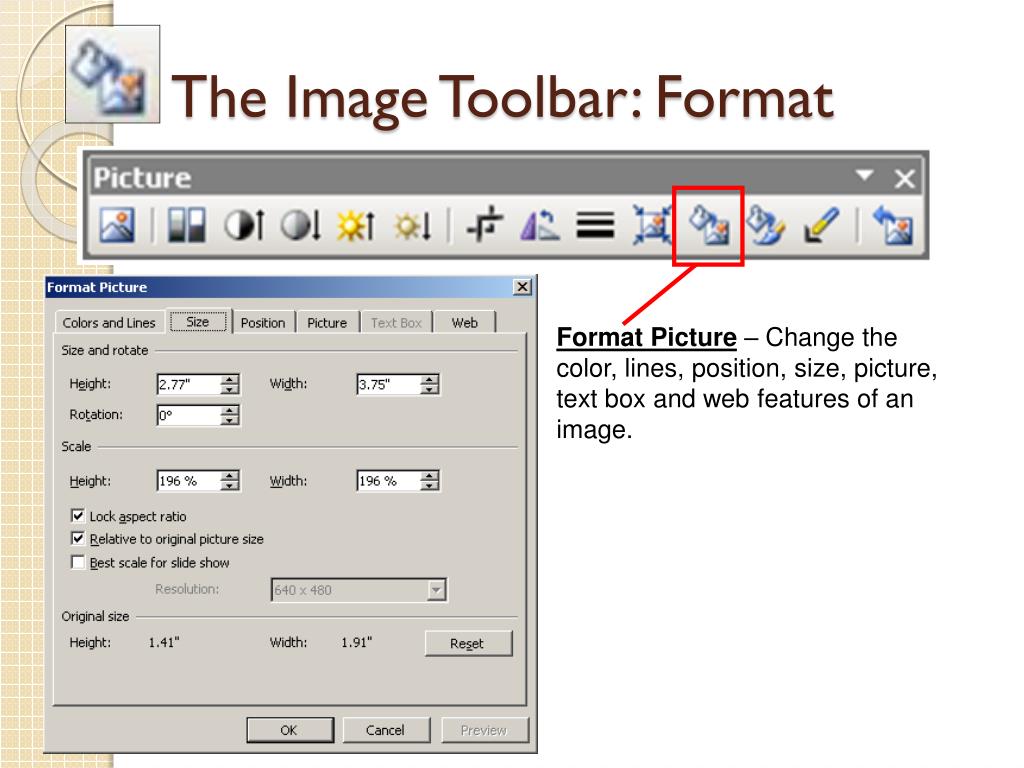Screen dimensions: 1024x768
Task: Open the Position tab
Action: tap(263, 323)
